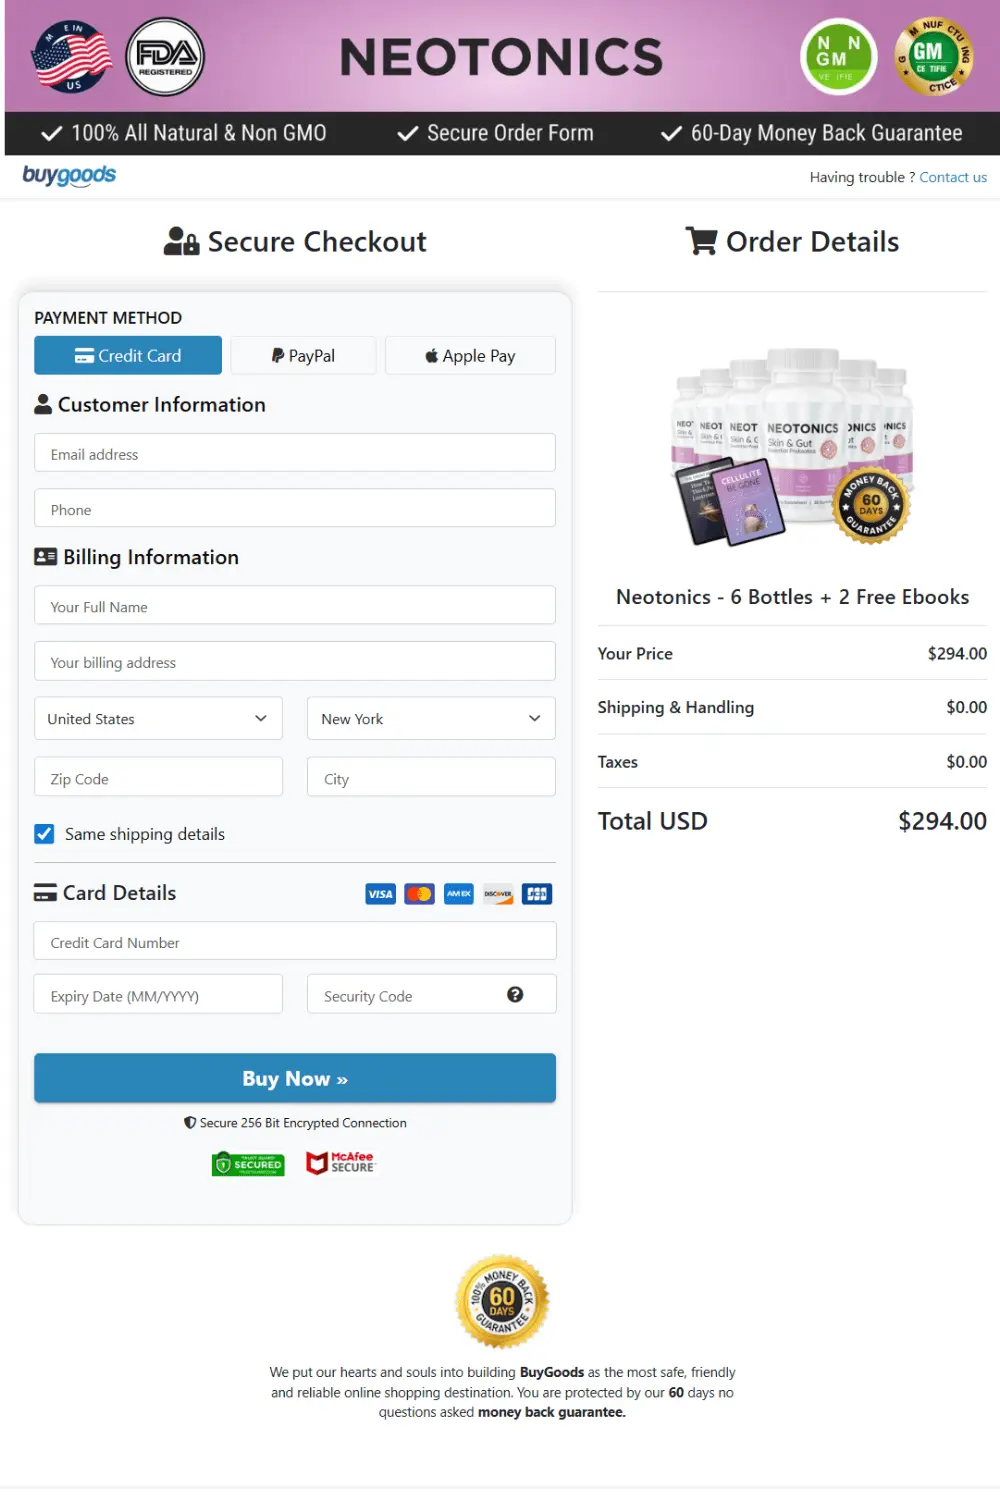The width and height of the screenshot is (1000, 1500).
Task: Open the New York state dropdown
Action: click(x=430, y=718)
